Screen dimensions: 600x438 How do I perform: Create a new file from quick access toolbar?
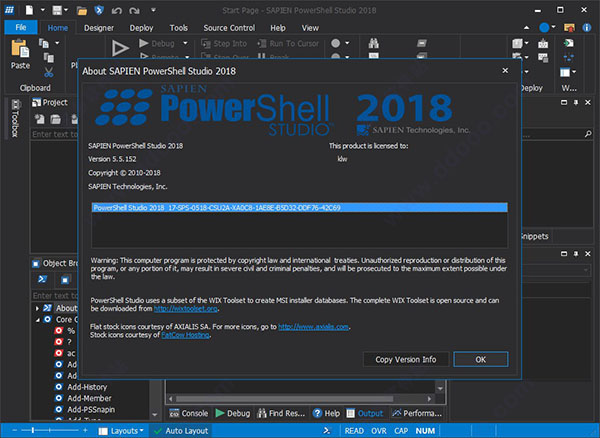point(29,10)
